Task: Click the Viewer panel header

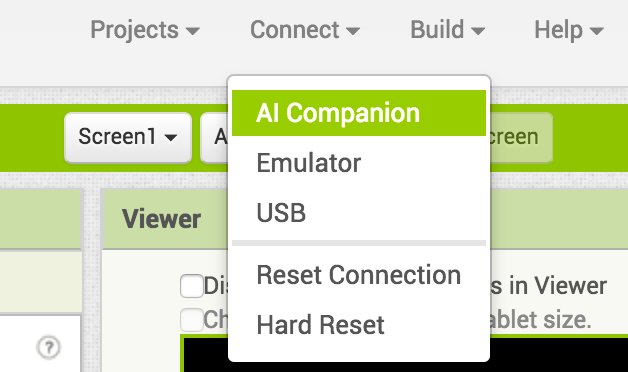Action: point(162,219)
